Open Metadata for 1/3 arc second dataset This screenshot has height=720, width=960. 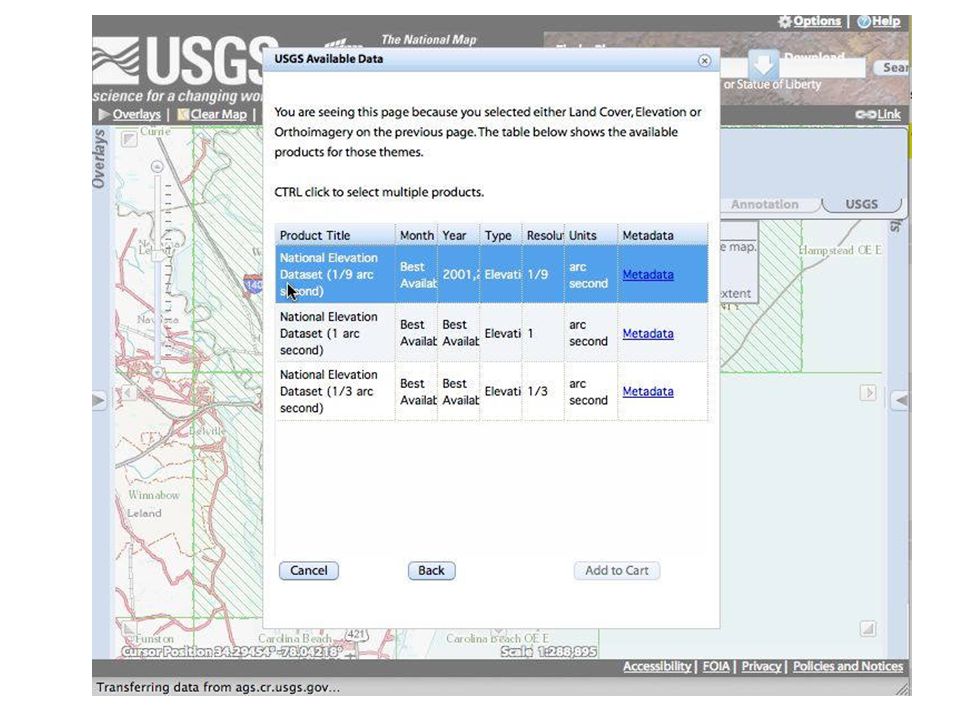[648, 392]
